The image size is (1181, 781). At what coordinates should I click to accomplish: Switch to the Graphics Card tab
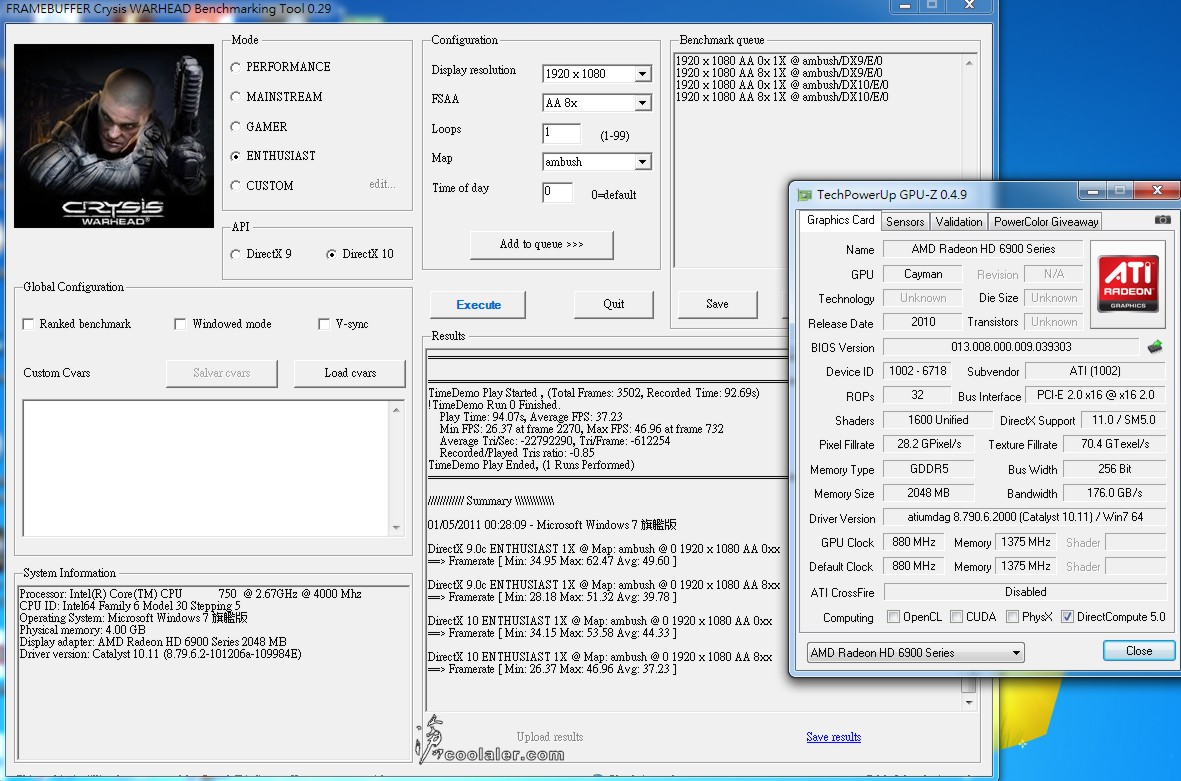tap(840, 220)
